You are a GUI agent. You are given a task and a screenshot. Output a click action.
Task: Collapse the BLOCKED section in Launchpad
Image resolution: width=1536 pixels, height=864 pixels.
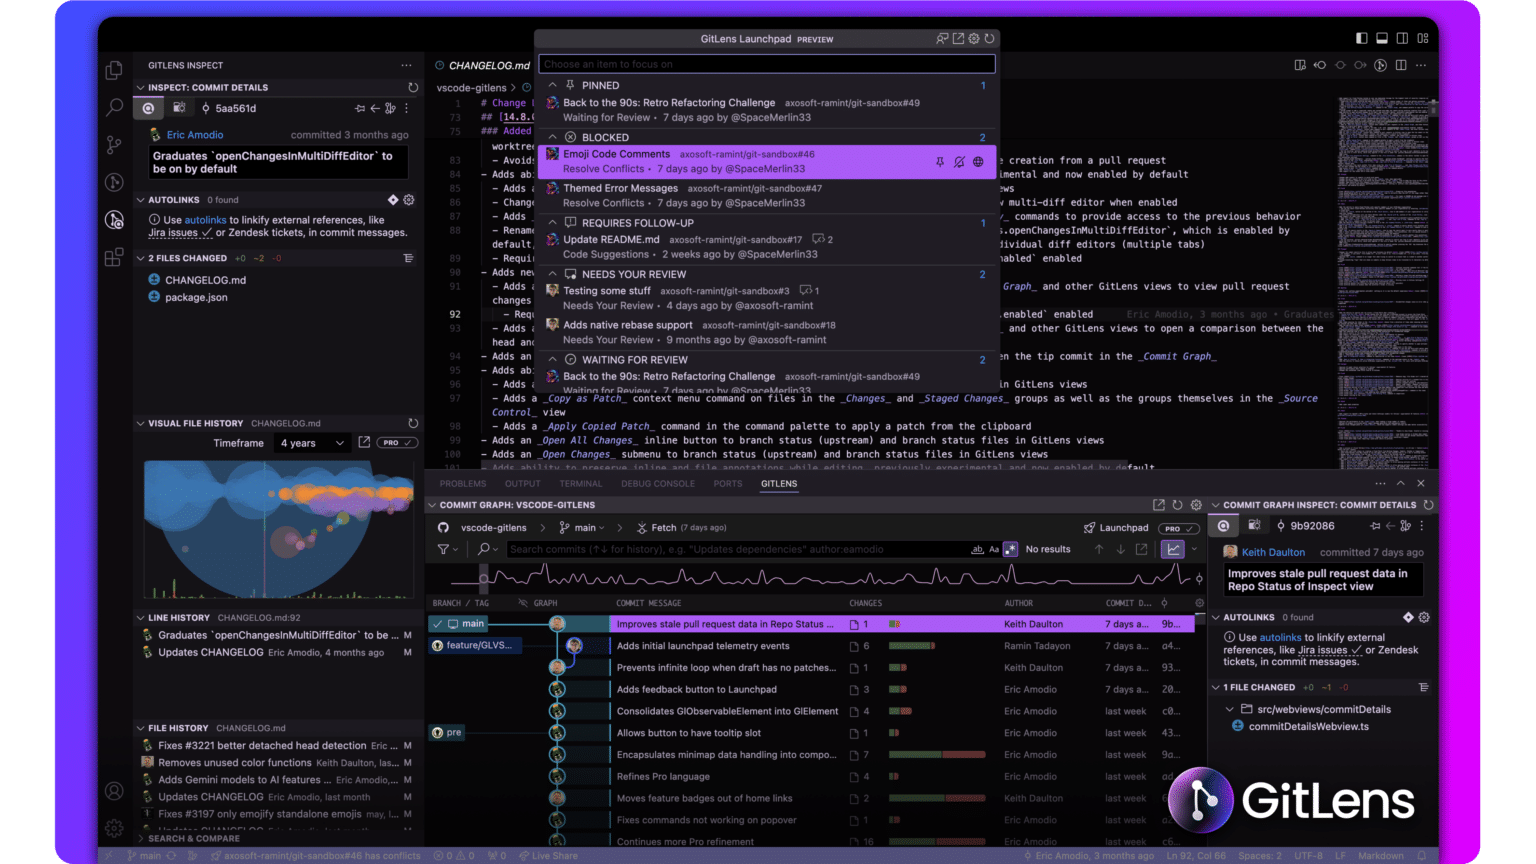click(x=551, y=136)
